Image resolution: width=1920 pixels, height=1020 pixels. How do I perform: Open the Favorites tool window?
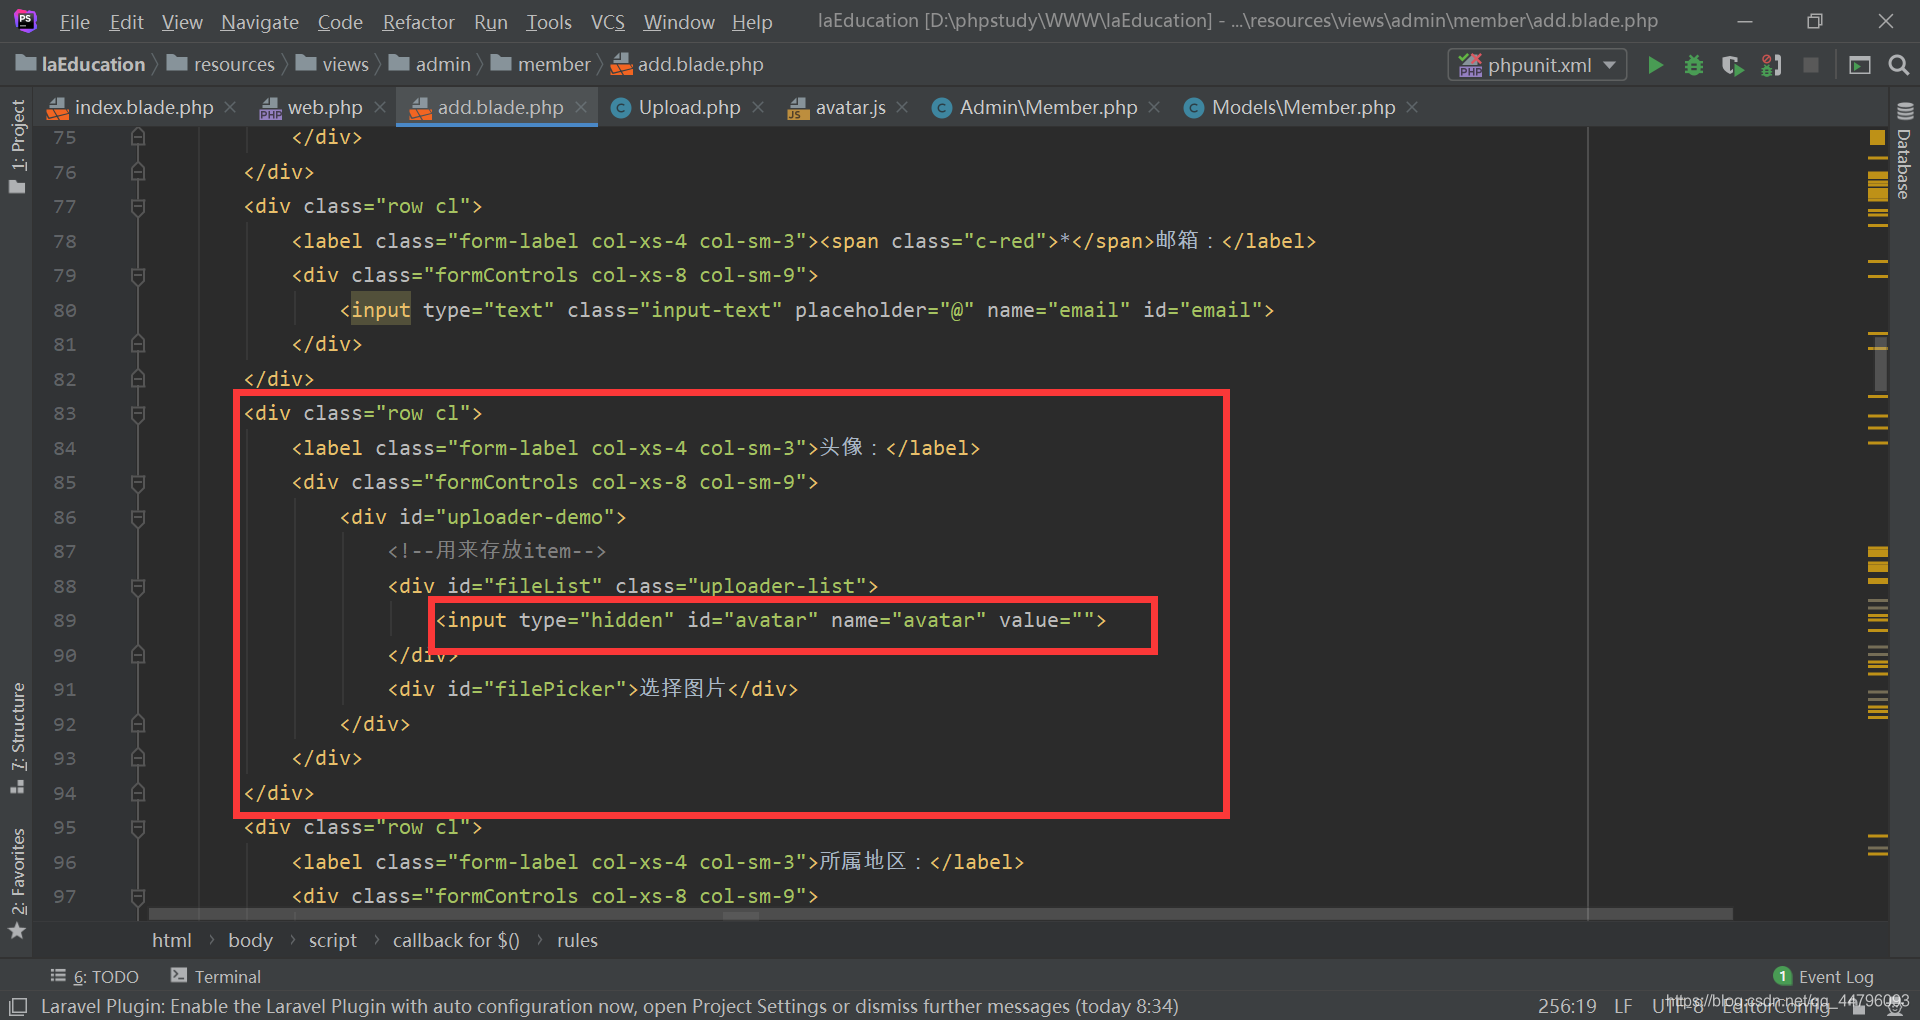(x=17, y=883)
